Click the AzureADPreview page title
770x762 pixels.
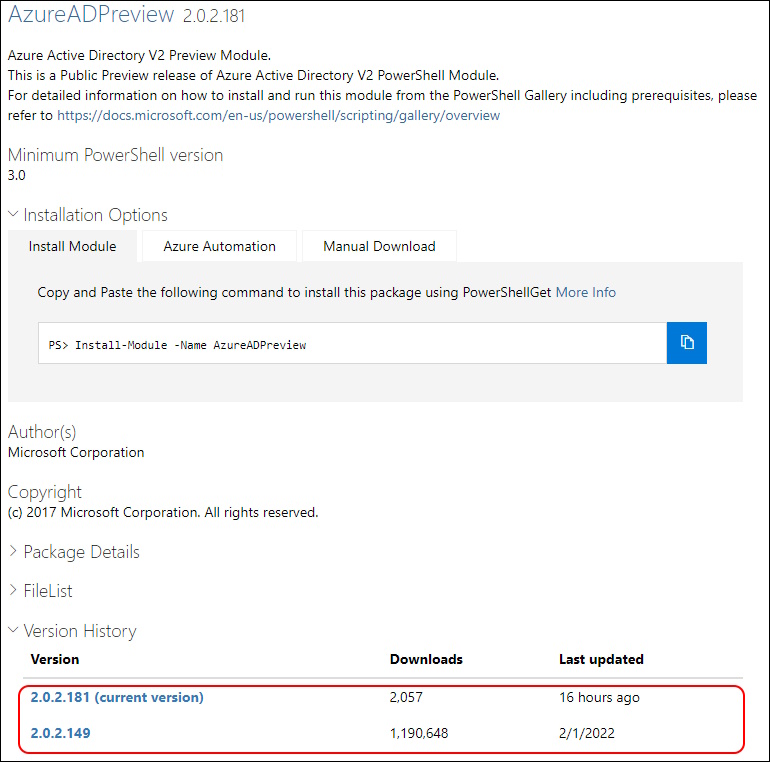pos(91,14)
